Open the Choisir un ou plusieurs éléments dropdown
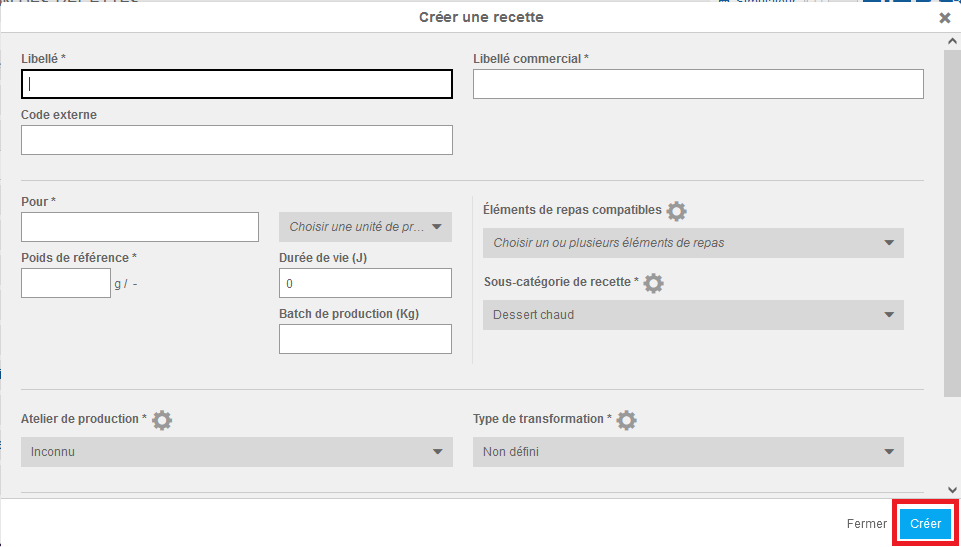 692,243
